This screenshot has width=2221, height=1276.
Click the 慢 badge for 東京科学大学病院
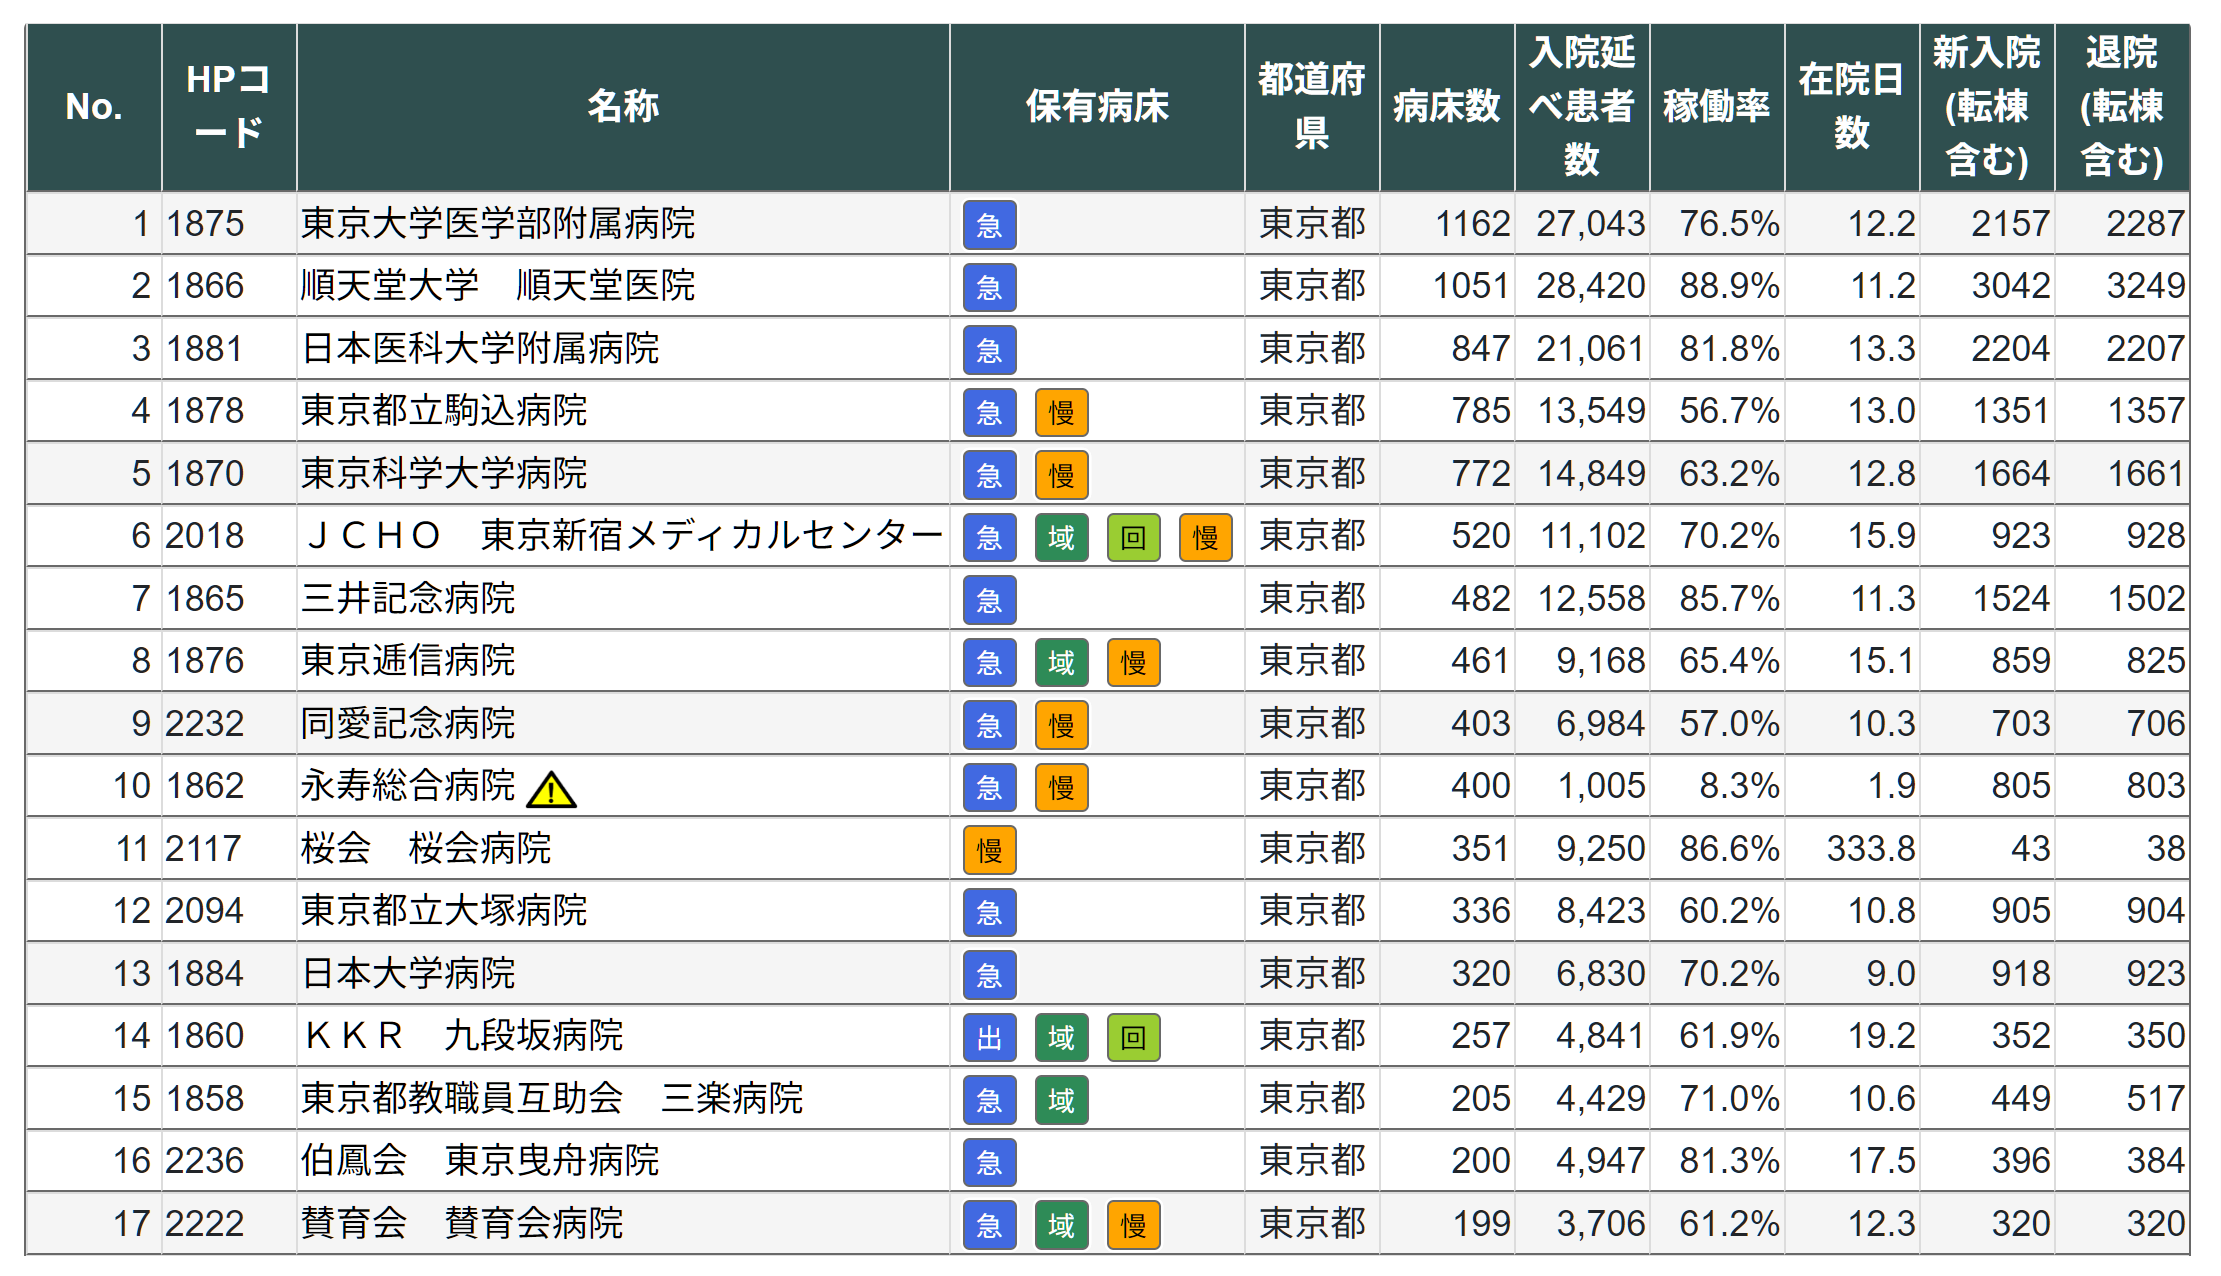click(x=1061, y=475)
